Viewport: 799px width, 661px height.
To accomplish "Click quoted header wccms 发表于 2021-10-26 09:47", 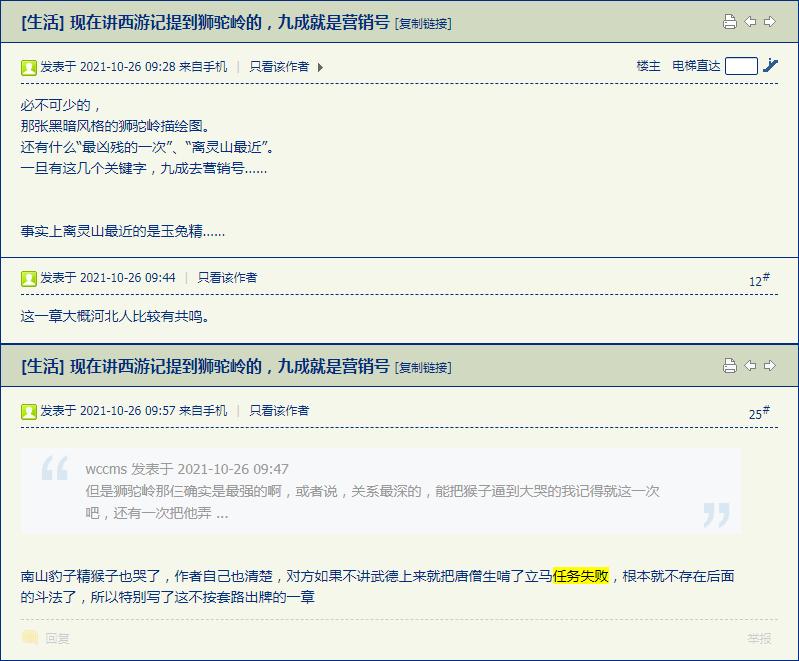I will point(187,469).
